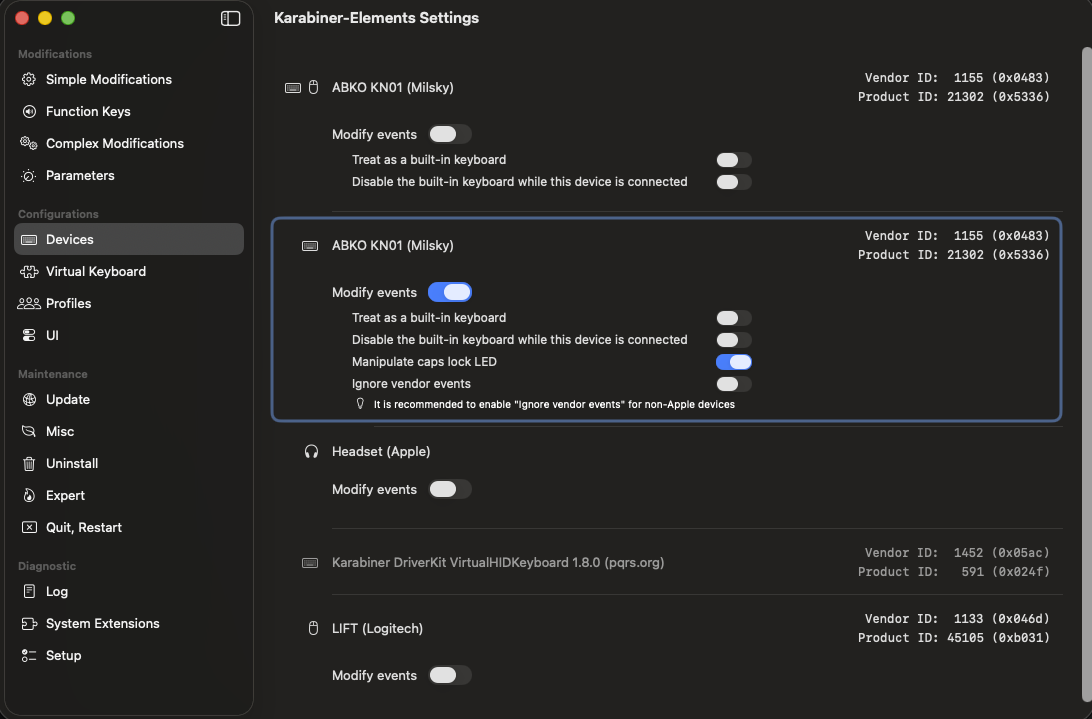Click Vendor ID 1133 (0x046d) value
The width and height of the screenshot is (1092, 719).
click(x=1001, y=619)
